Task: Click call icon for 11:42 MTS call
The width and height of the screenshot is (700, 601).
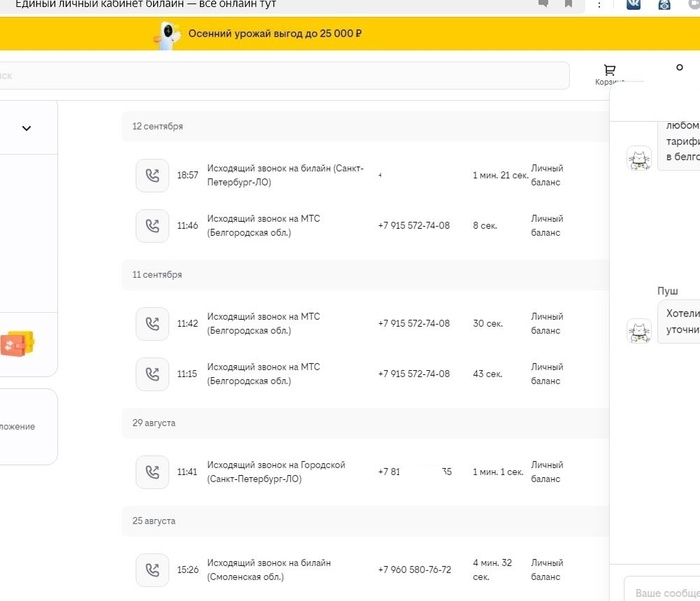Action: (x=152, y=323)
